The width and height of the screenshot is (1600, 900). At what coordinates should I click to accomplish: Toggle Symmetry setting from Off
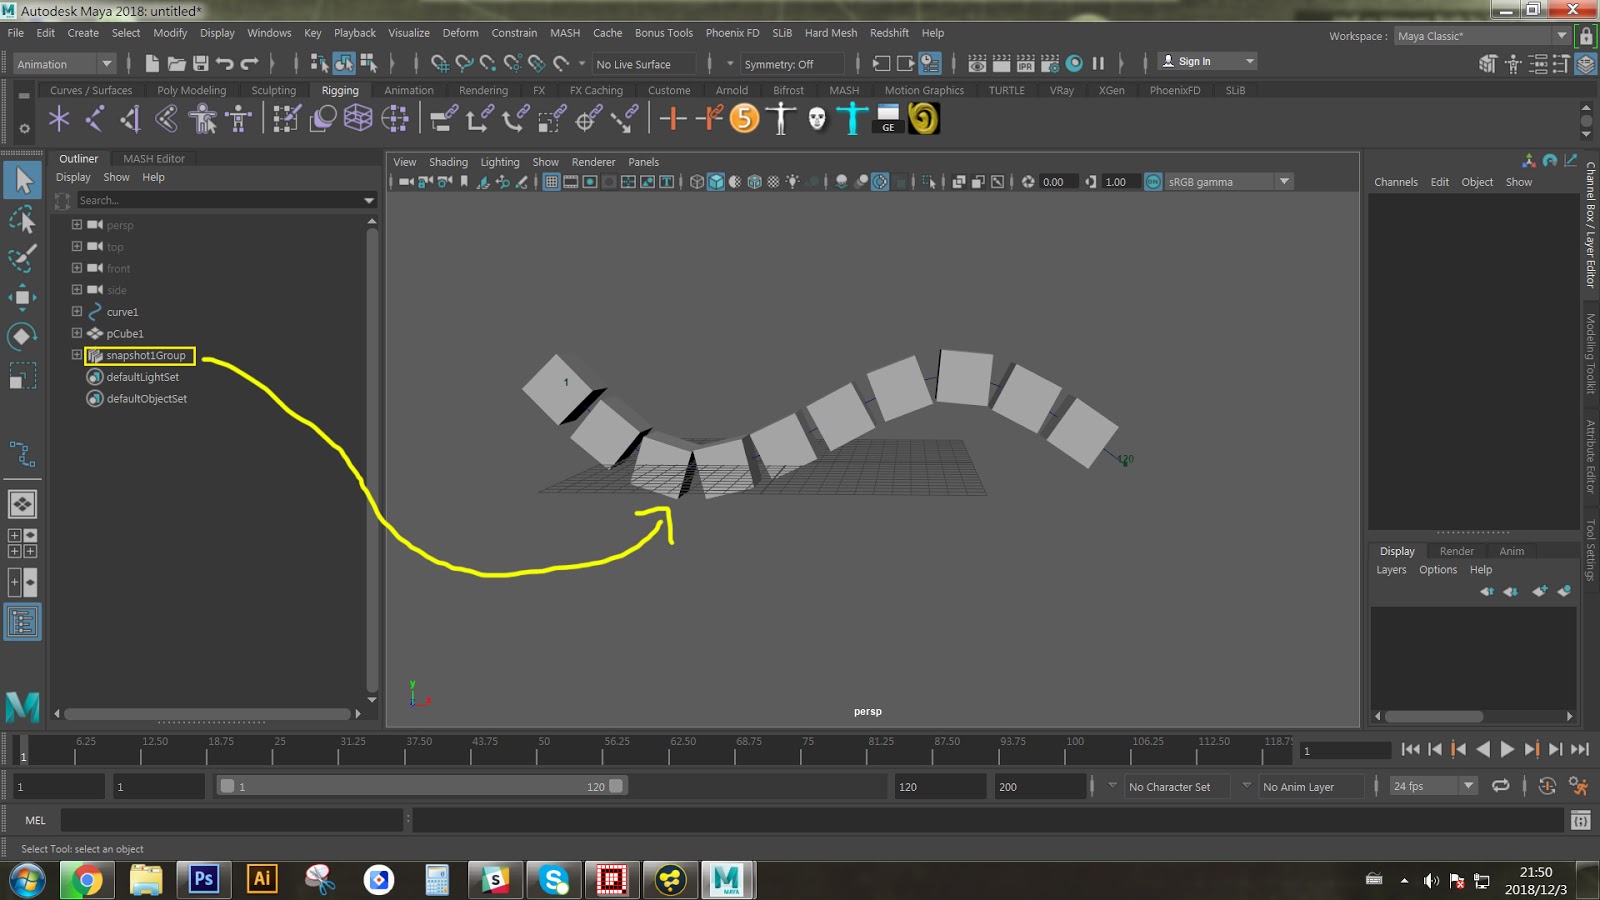(793, 63)
